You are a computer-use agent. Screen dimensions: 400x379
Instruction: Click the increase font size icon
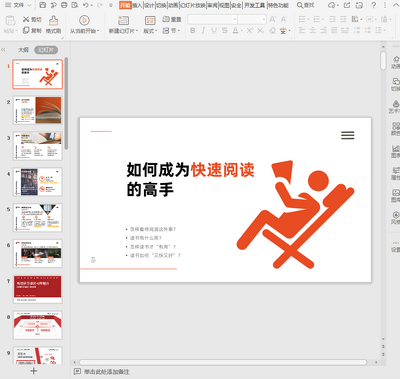pyautogui.click(x=273, y=19)
